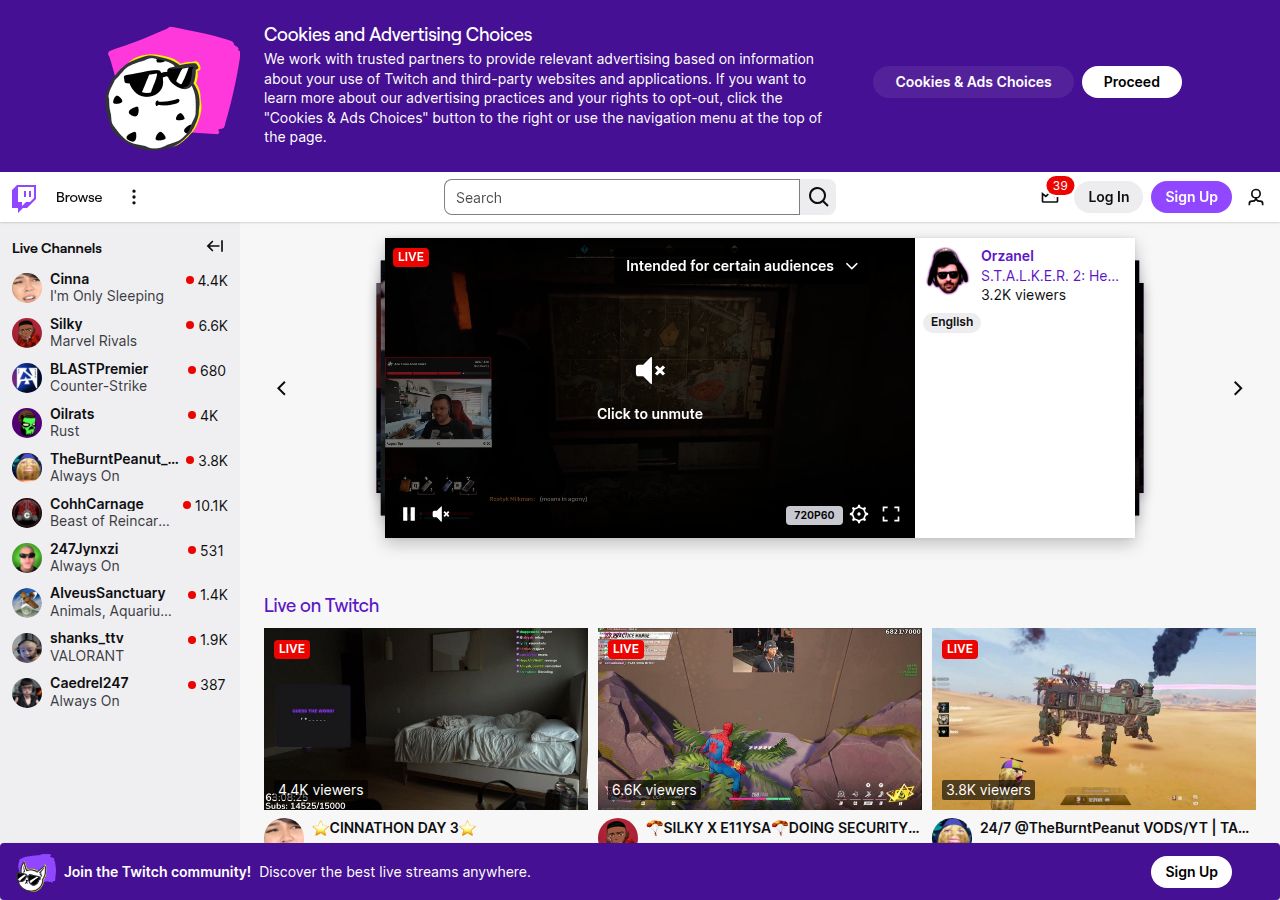Screen dimensions: 1280x900
Task: Open the Silky Spider-Man stream thumbnail
Action: click(760, 719)
